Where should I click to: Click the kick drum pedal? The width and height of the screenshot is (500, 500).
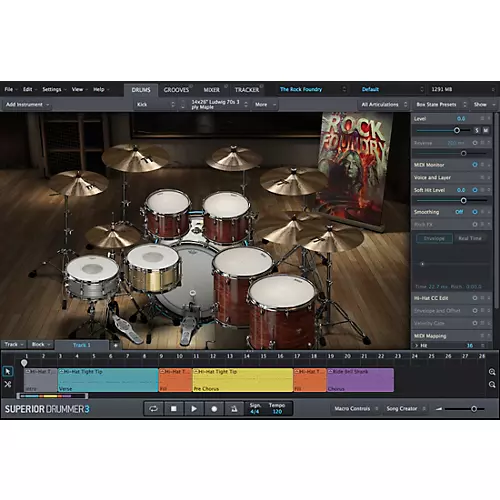[x=189, y=330]
